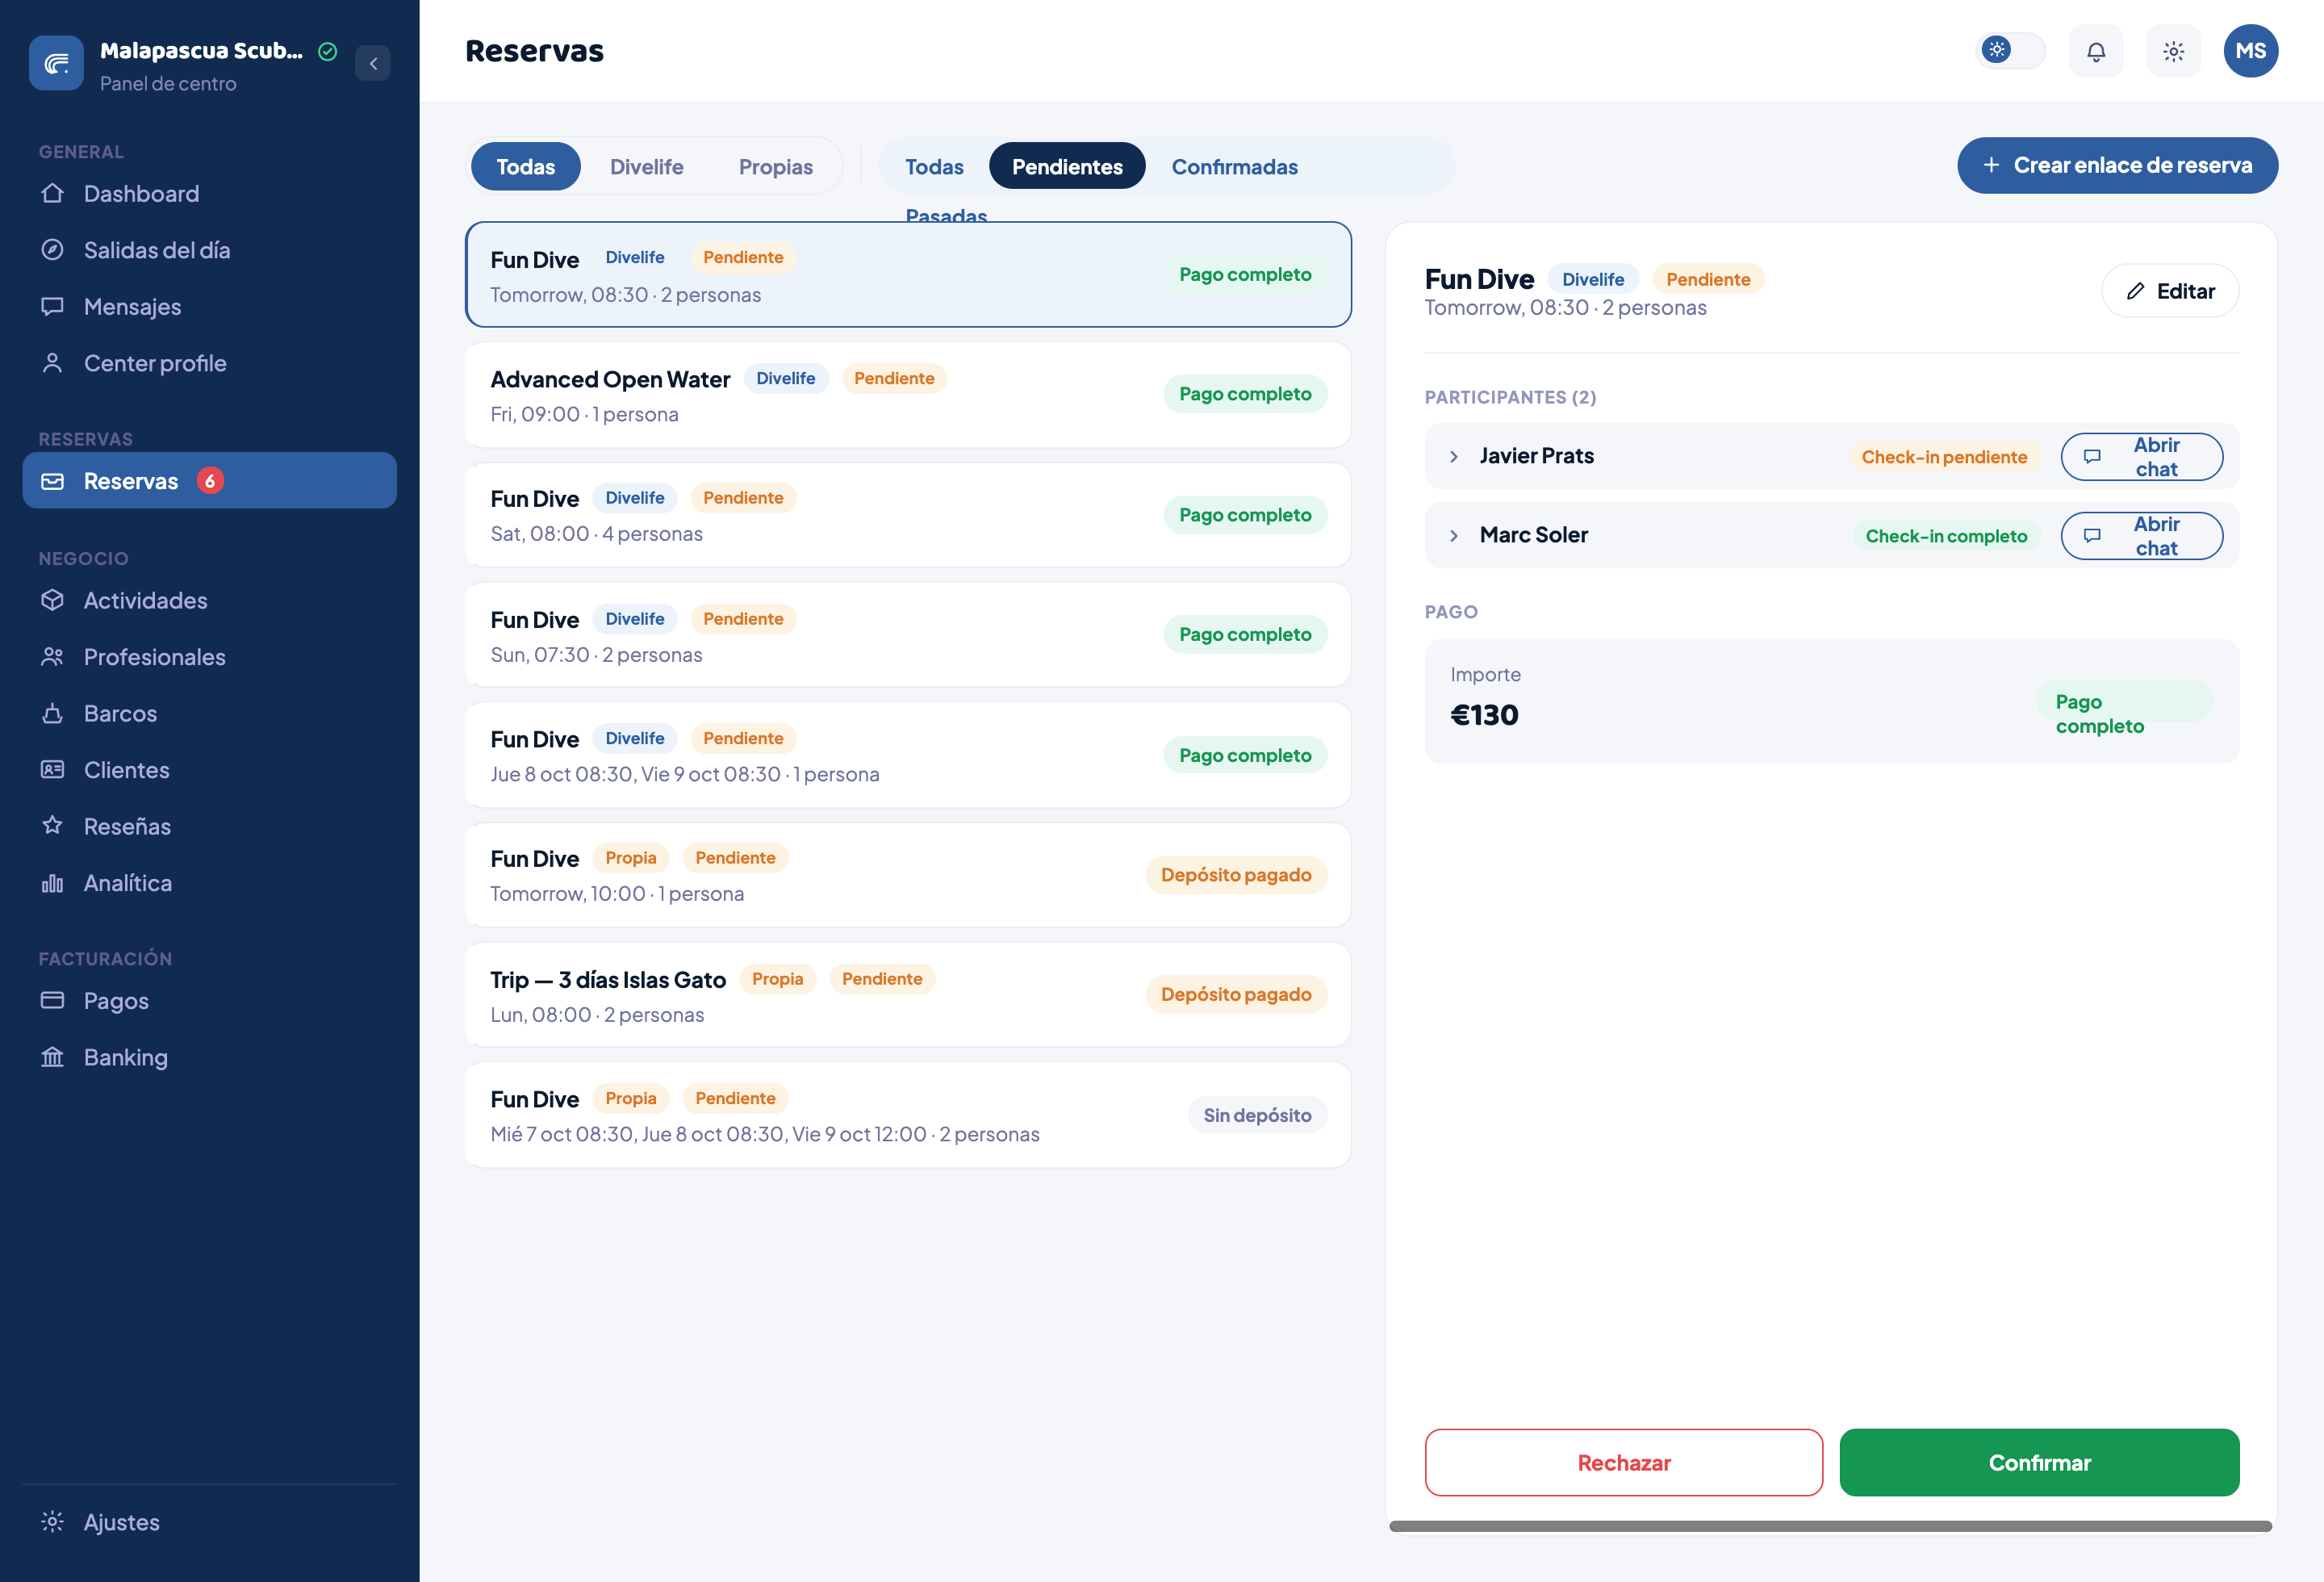Select the Todas status filter

pos(934,166)
